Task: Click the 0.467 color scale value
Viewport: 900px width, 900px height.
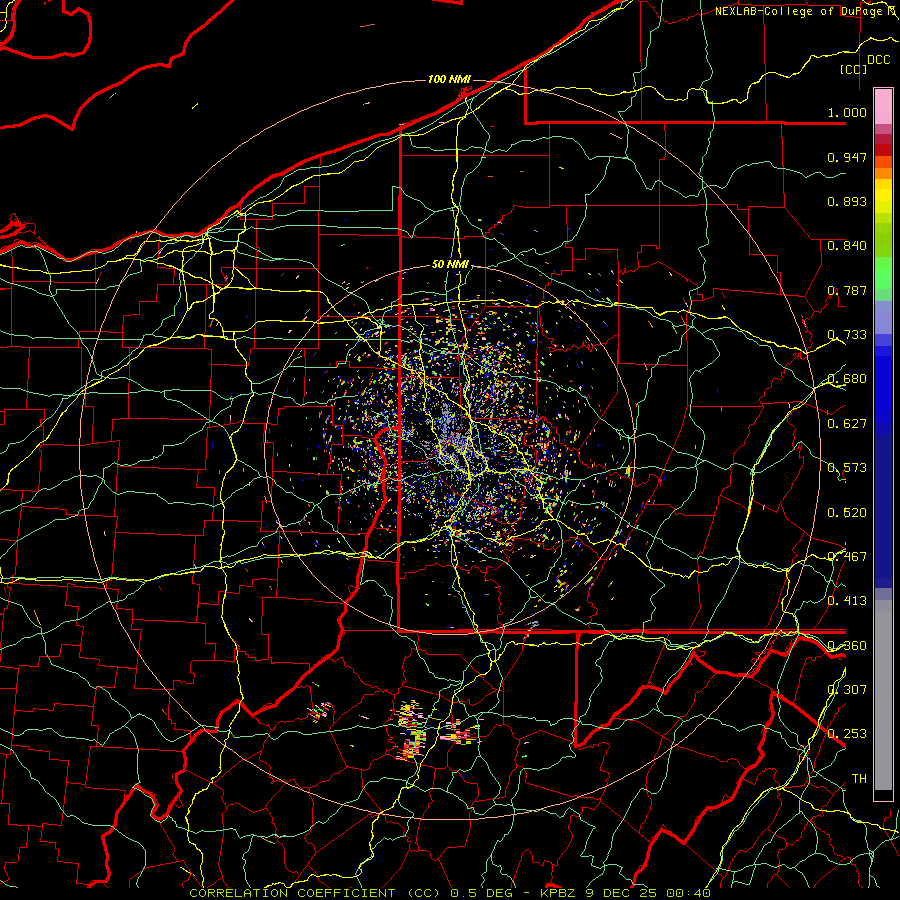Action: (x=847, y=557)
